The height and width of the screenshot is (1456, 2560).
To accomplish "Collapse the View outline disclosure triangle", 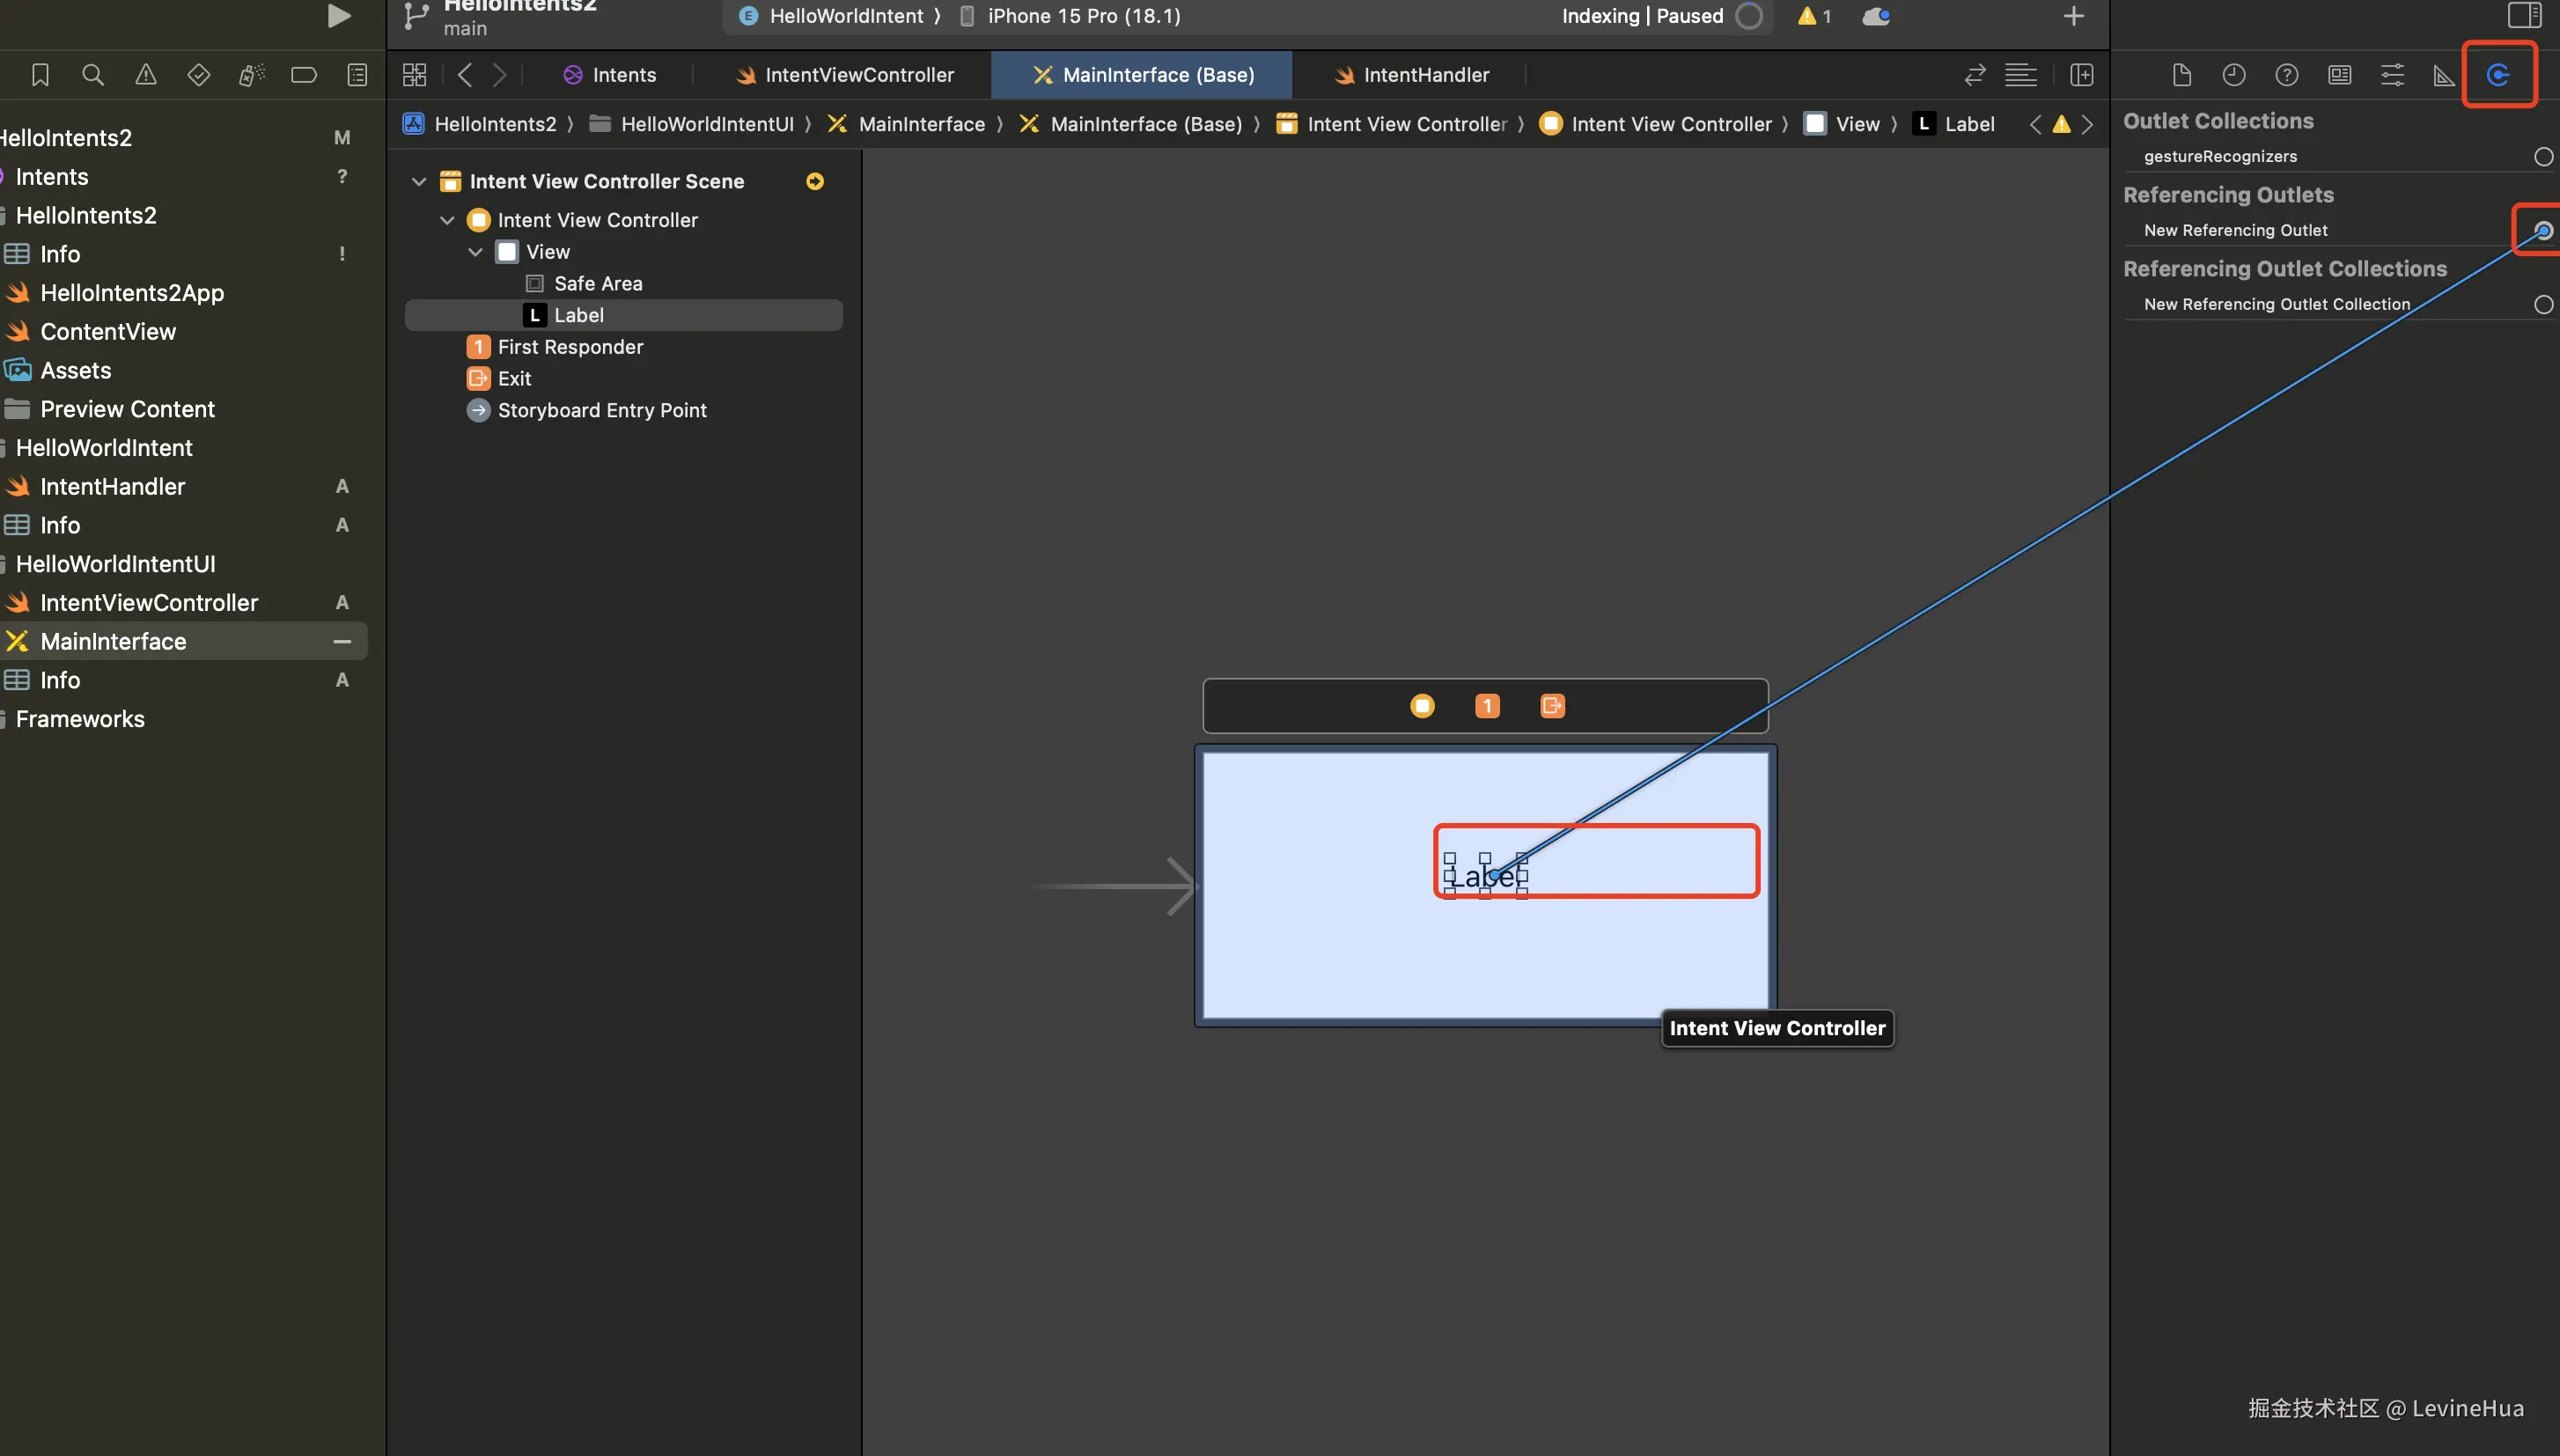I will pos(476,252).
